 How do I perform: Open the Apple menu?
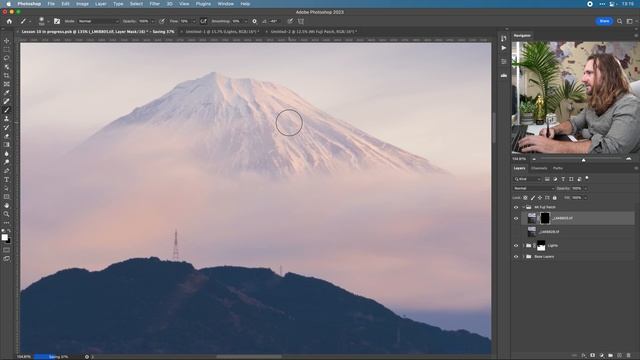pyautogui.click(x=8, y=4)
